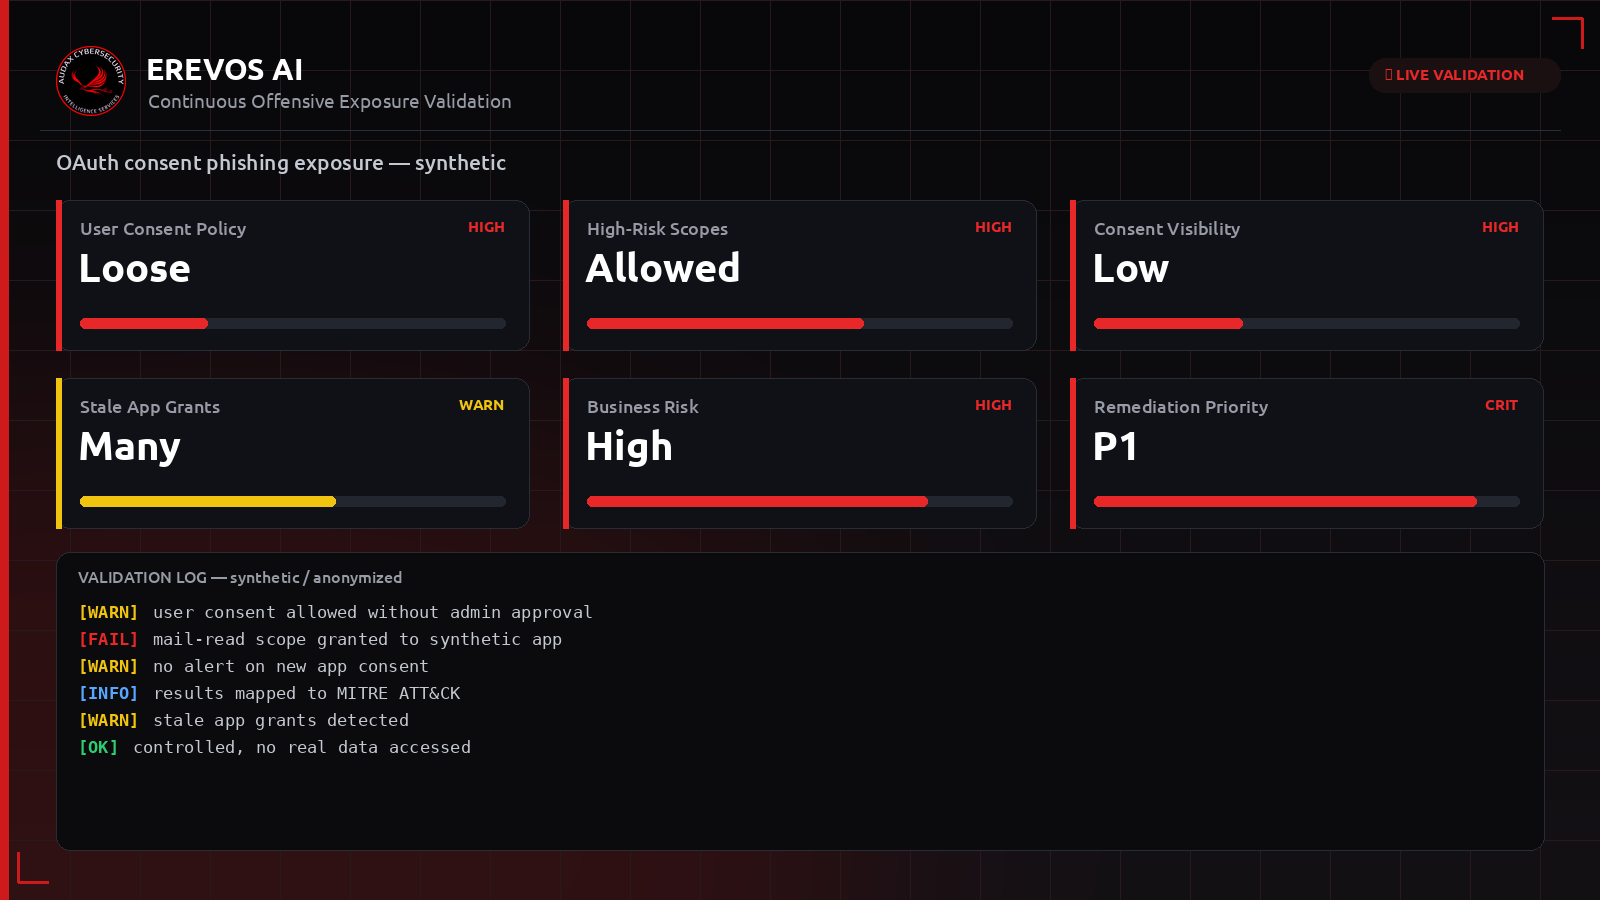Image resolution: width=1600 pixels, height=900 pixels.
Task: Click the [OK] tag in the log
Action: tap(98, 747)
